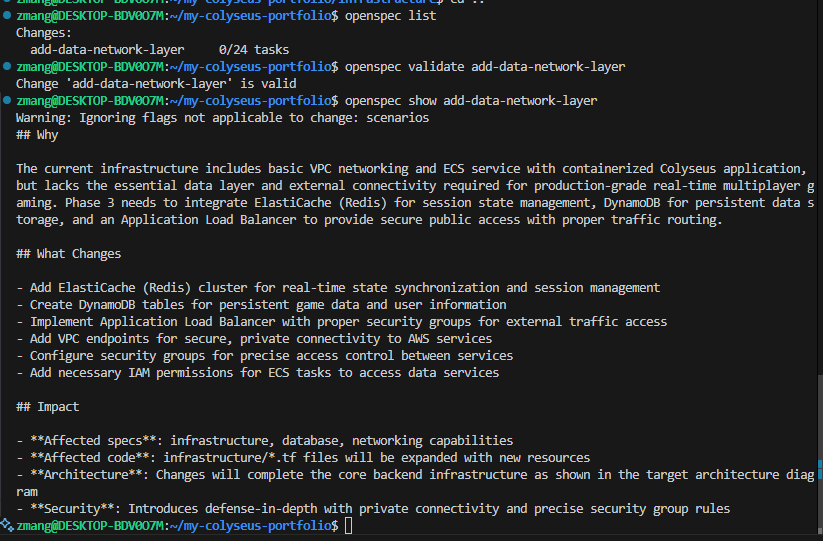This screenshot has height=541, width=823.
Task: Click the blue marker on the scrollbar ruler
Action: click(820, 470)
